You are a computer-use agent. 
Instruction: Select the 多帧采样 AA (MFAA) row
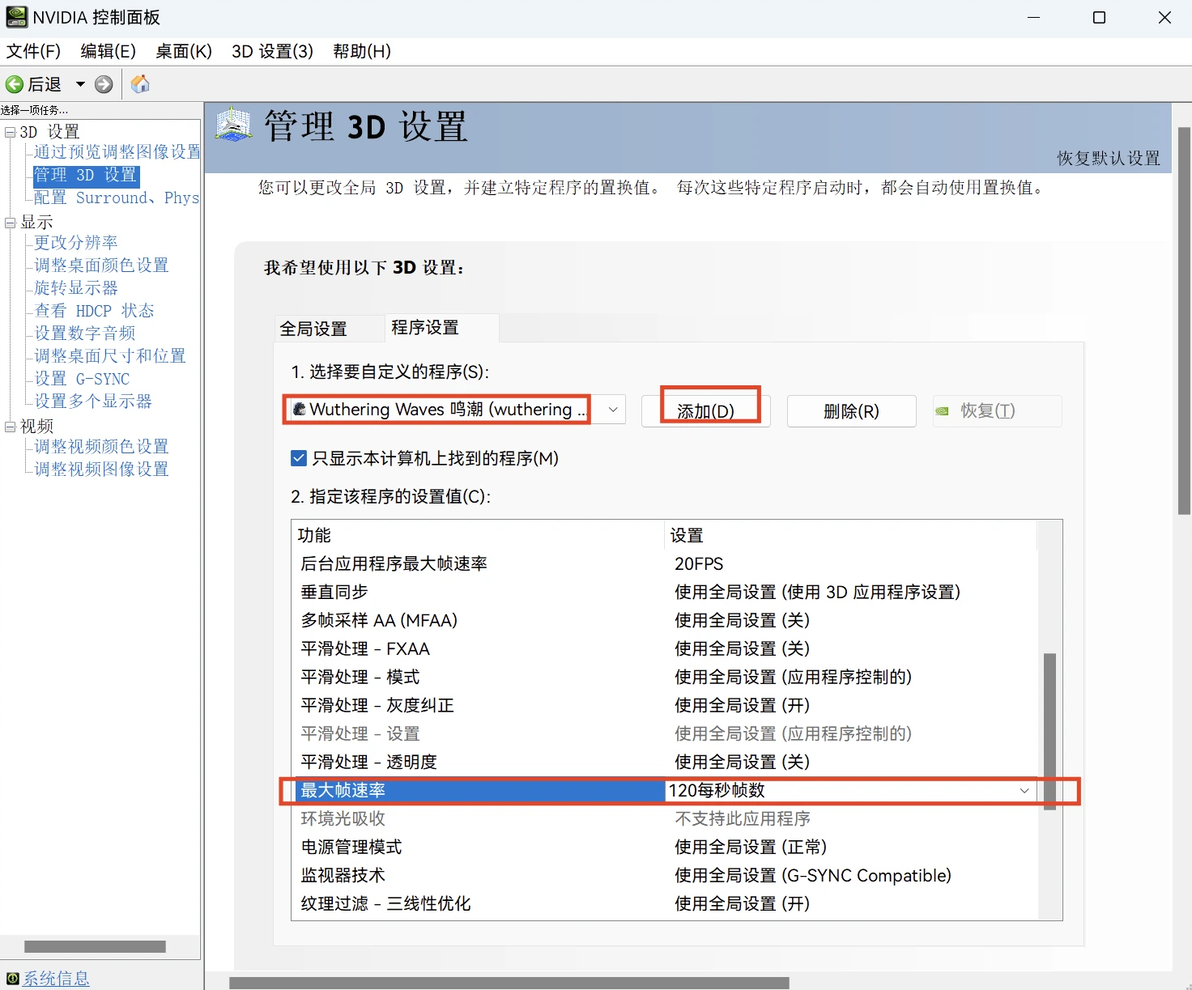click(x=663, y=620)
